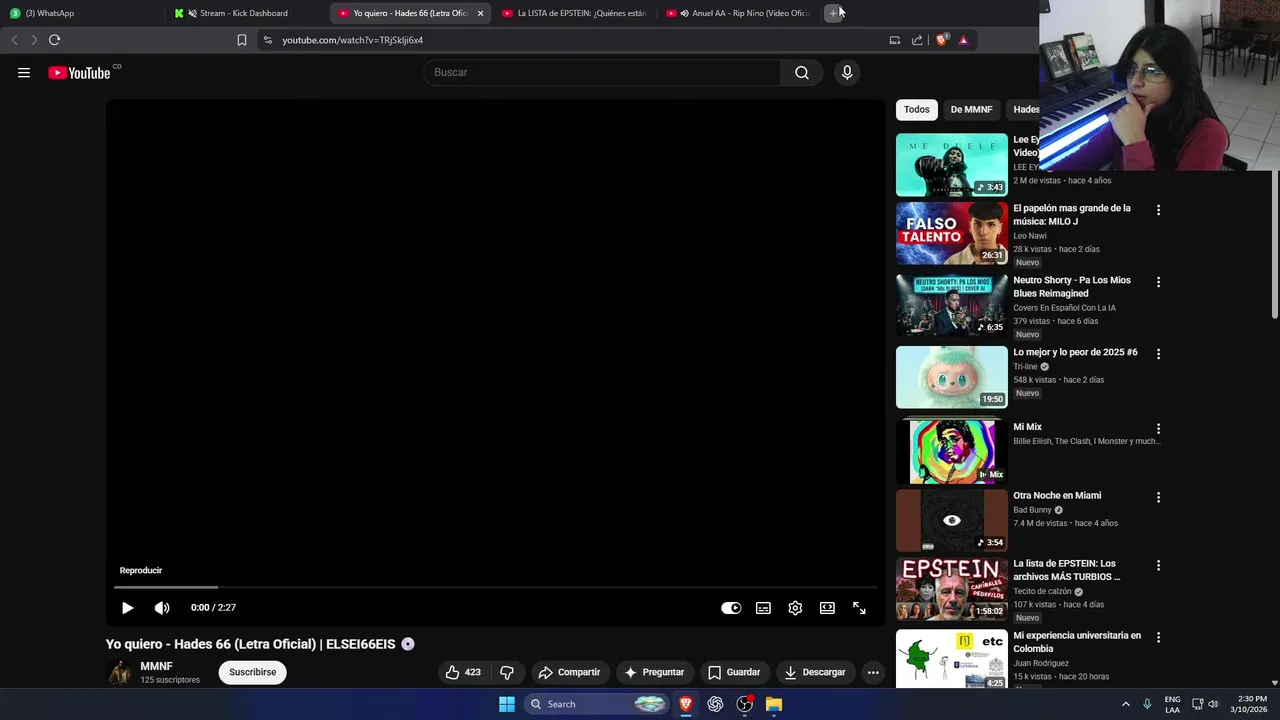
Task: Like the video with 423 likes
Action: [463, 672]
